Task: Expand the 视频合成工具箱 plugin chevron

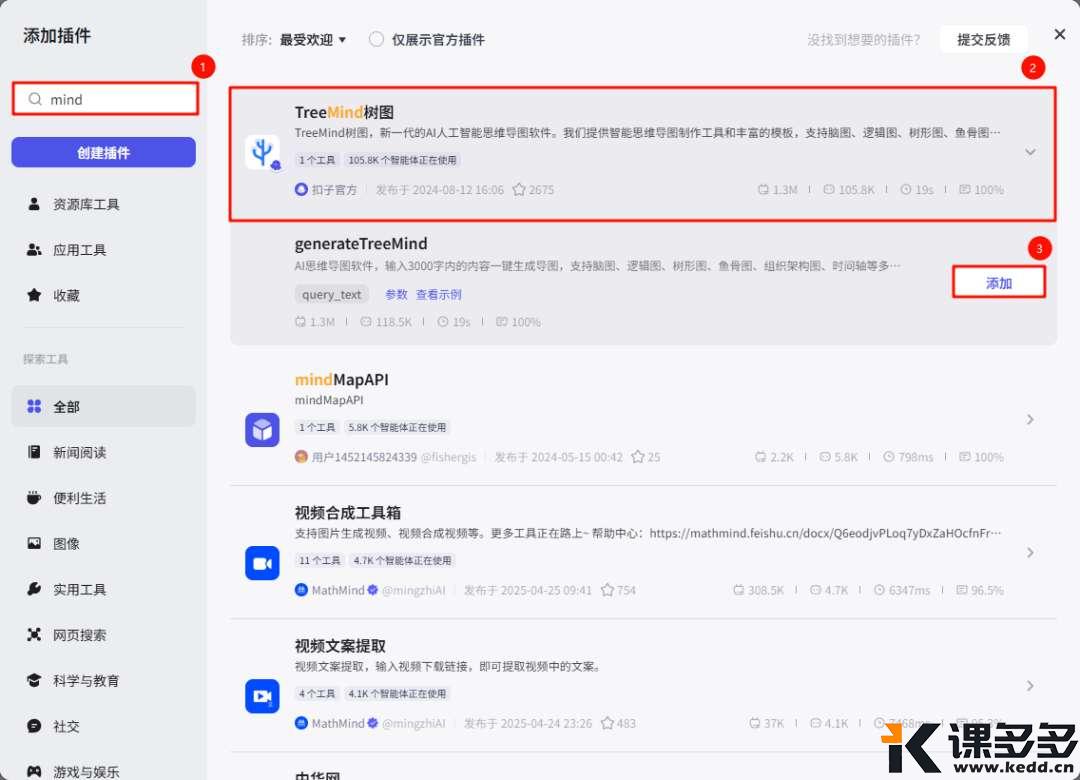Action: 1030,553
